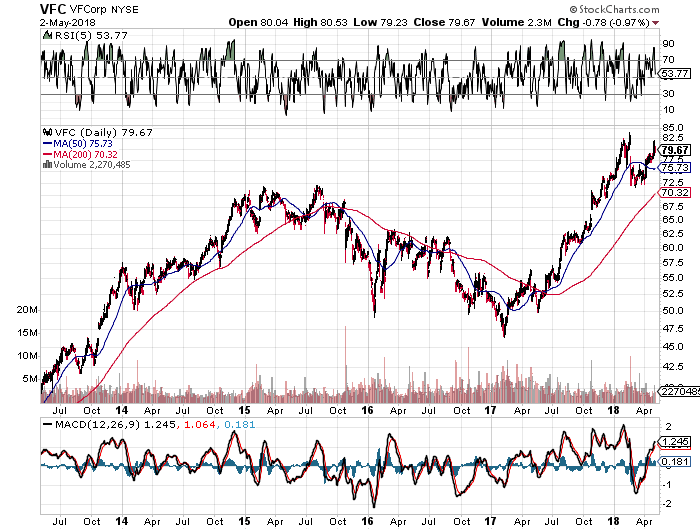The width and height of the screenshot is (700, 530).
Task: Click the 'Open 80.04' value
Action: 258,22
